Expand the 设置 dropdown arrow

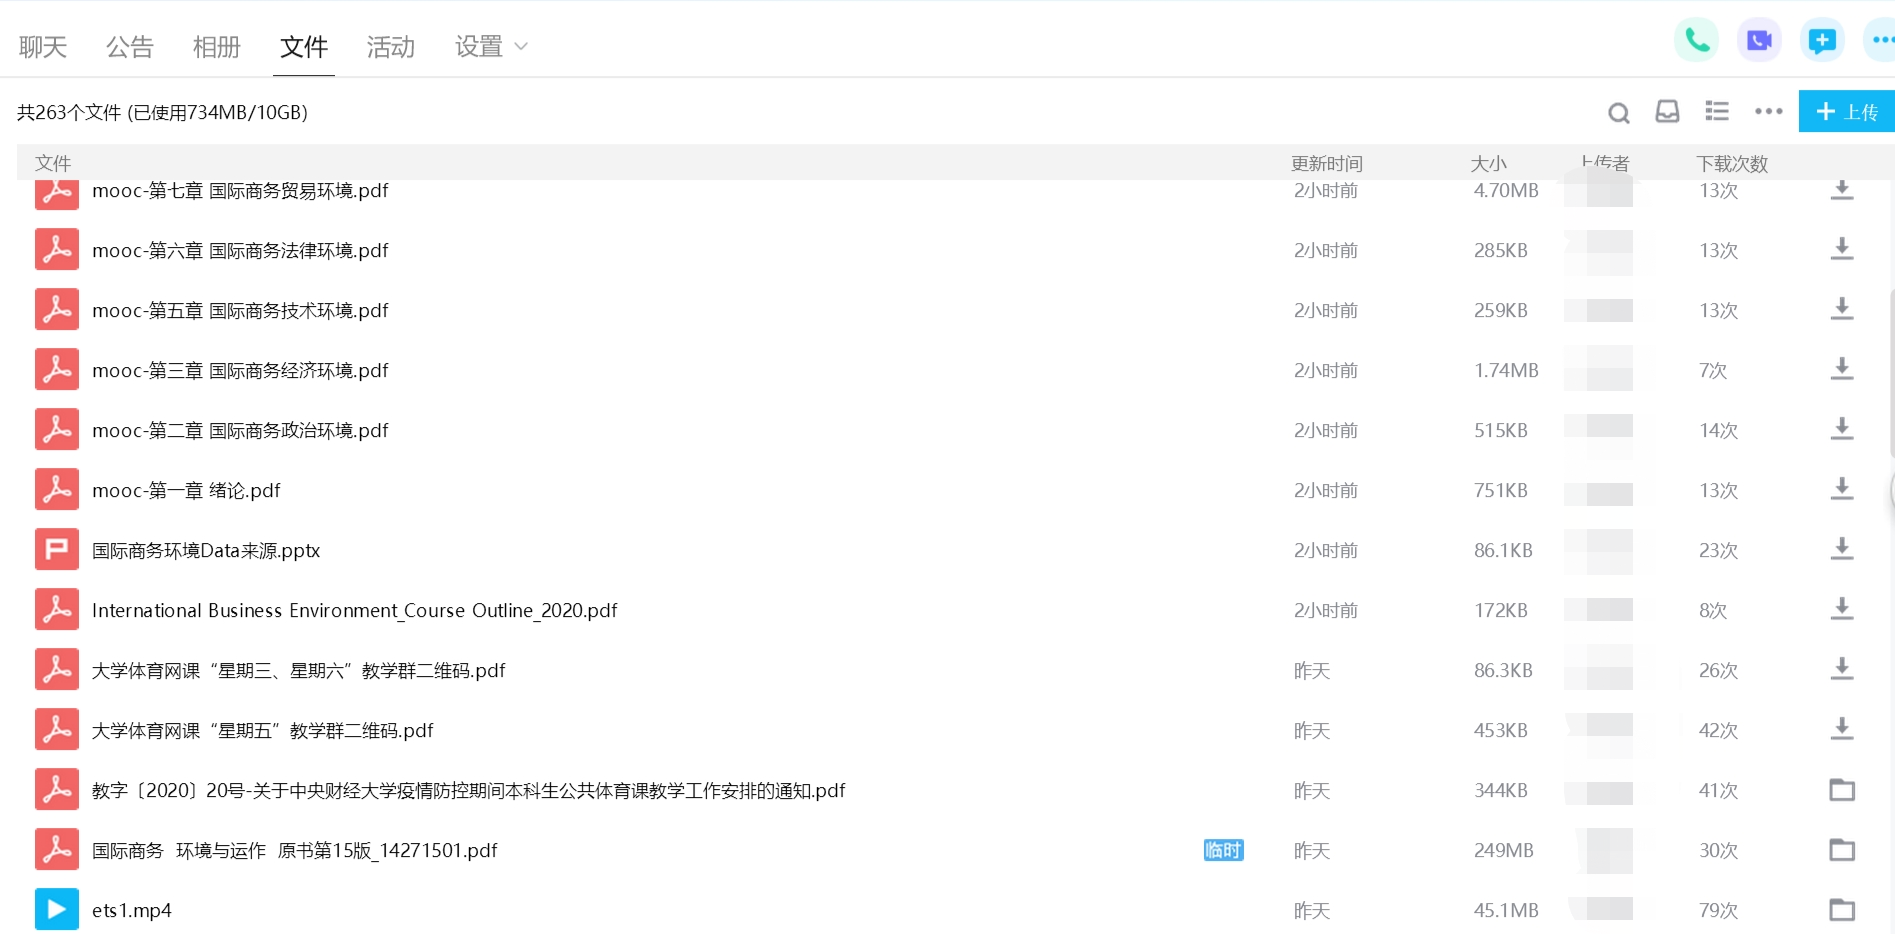point(521,47)
